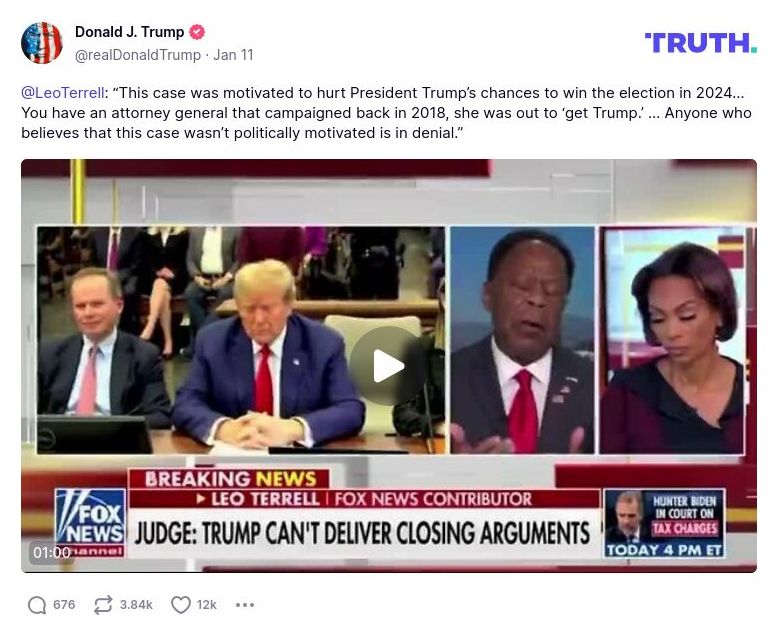Click the Hunter Biden promo thumbnail in video
Screen dimensions: 778x635
(x=664, y=523)
